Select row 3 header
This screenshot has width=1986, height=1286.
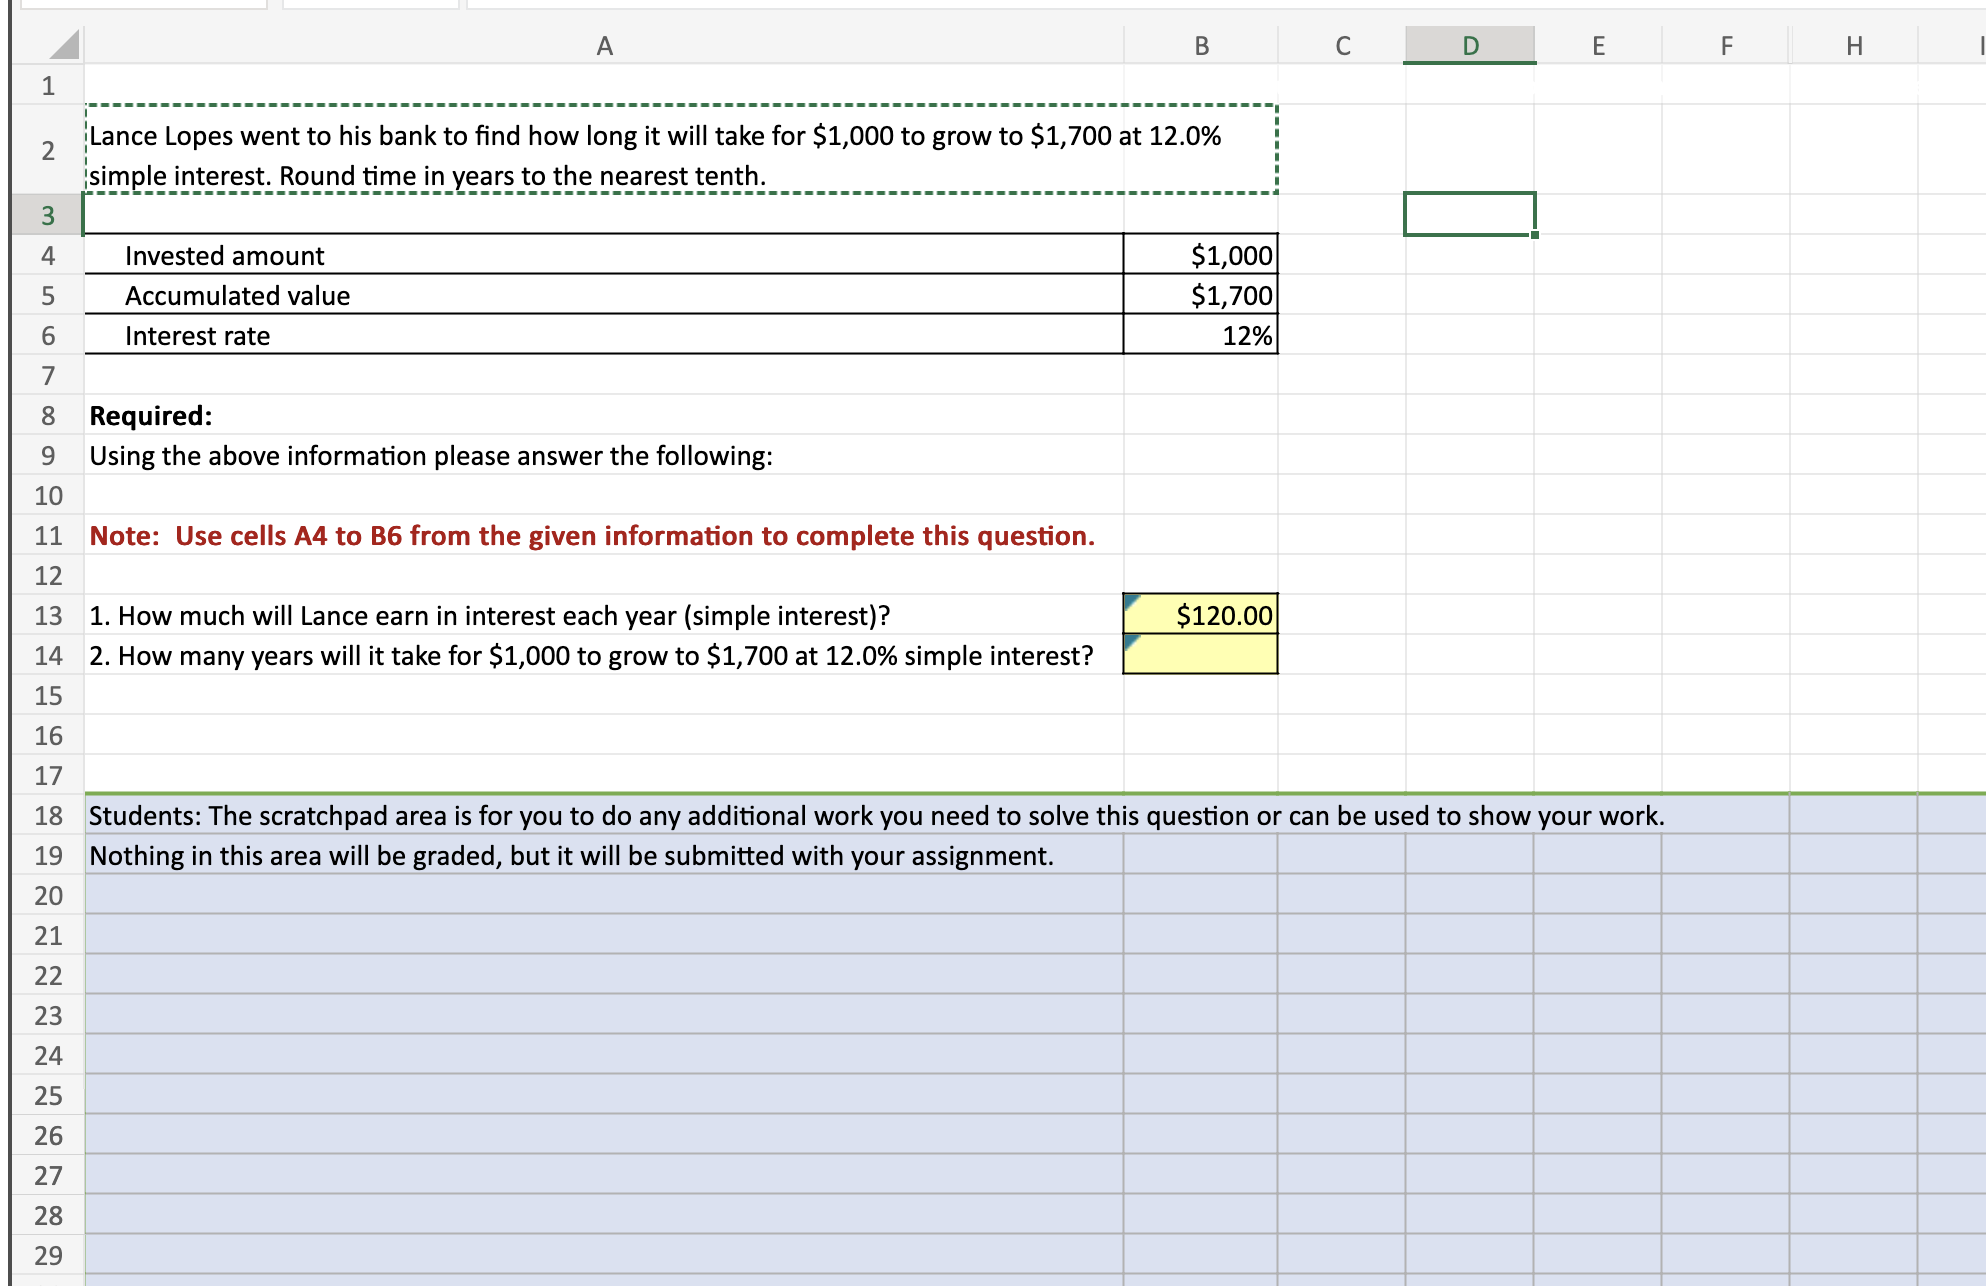47,215
